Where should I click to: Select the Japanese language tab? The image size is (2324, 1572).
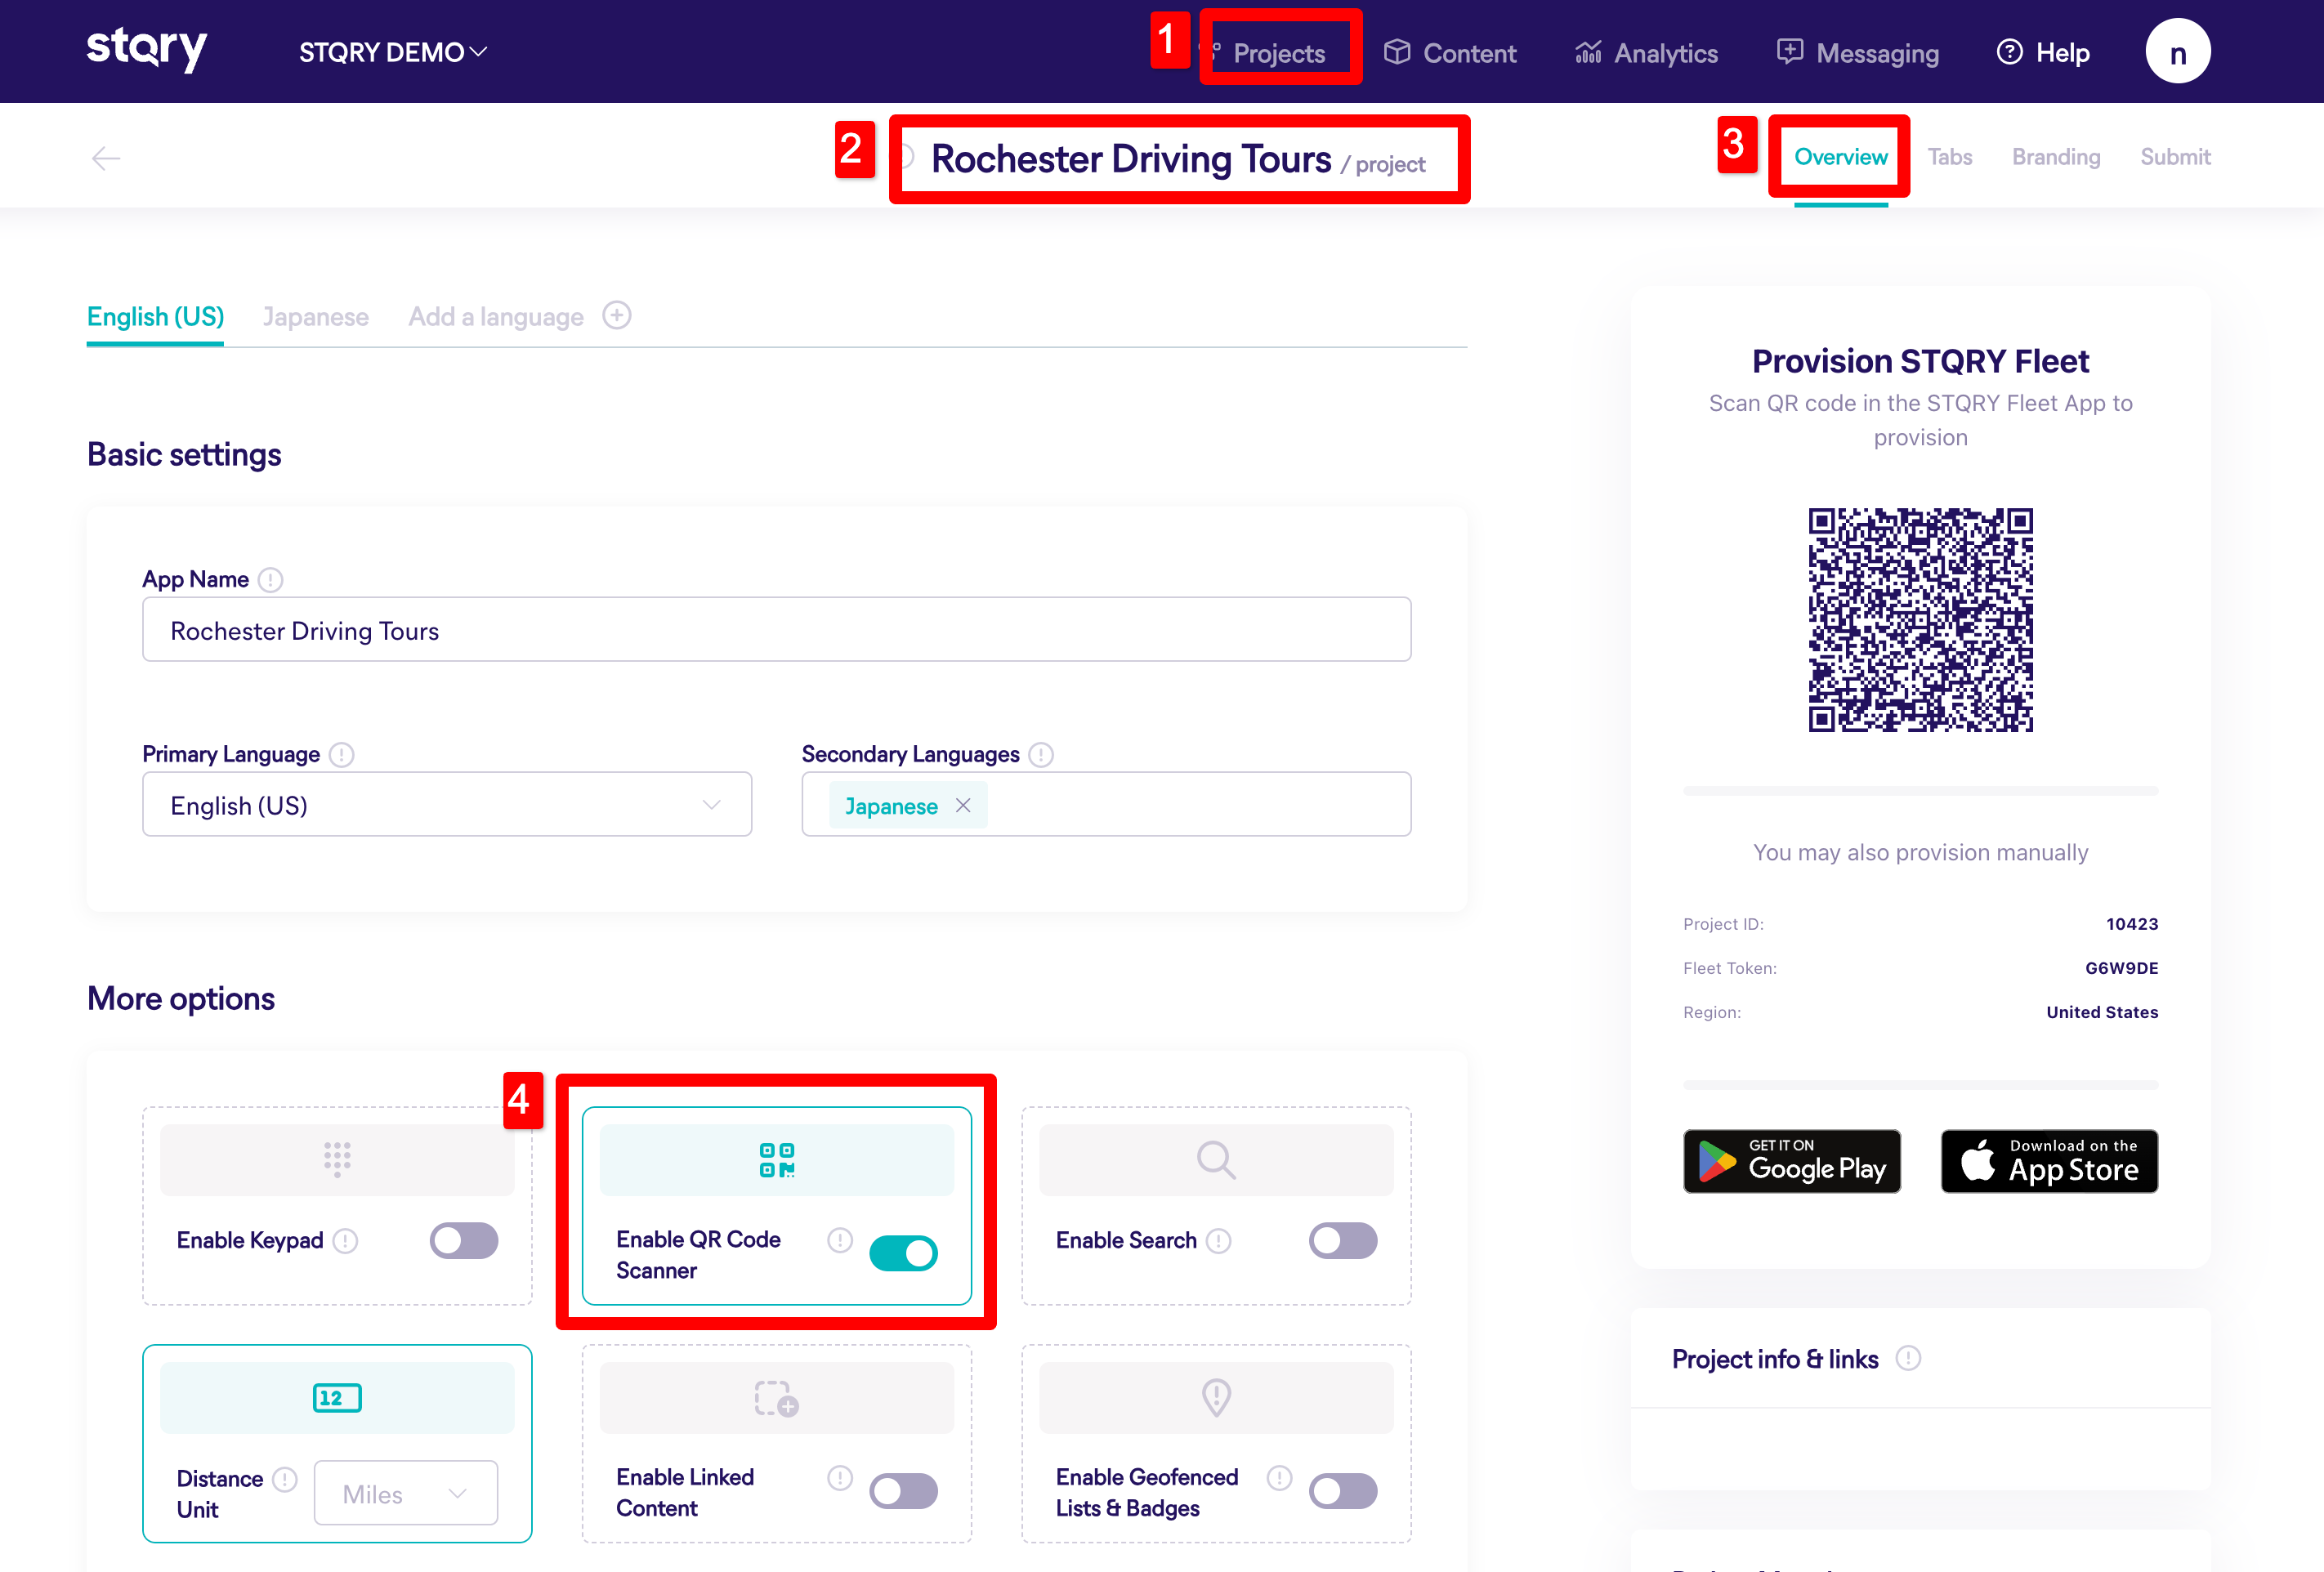pos(315,317)
